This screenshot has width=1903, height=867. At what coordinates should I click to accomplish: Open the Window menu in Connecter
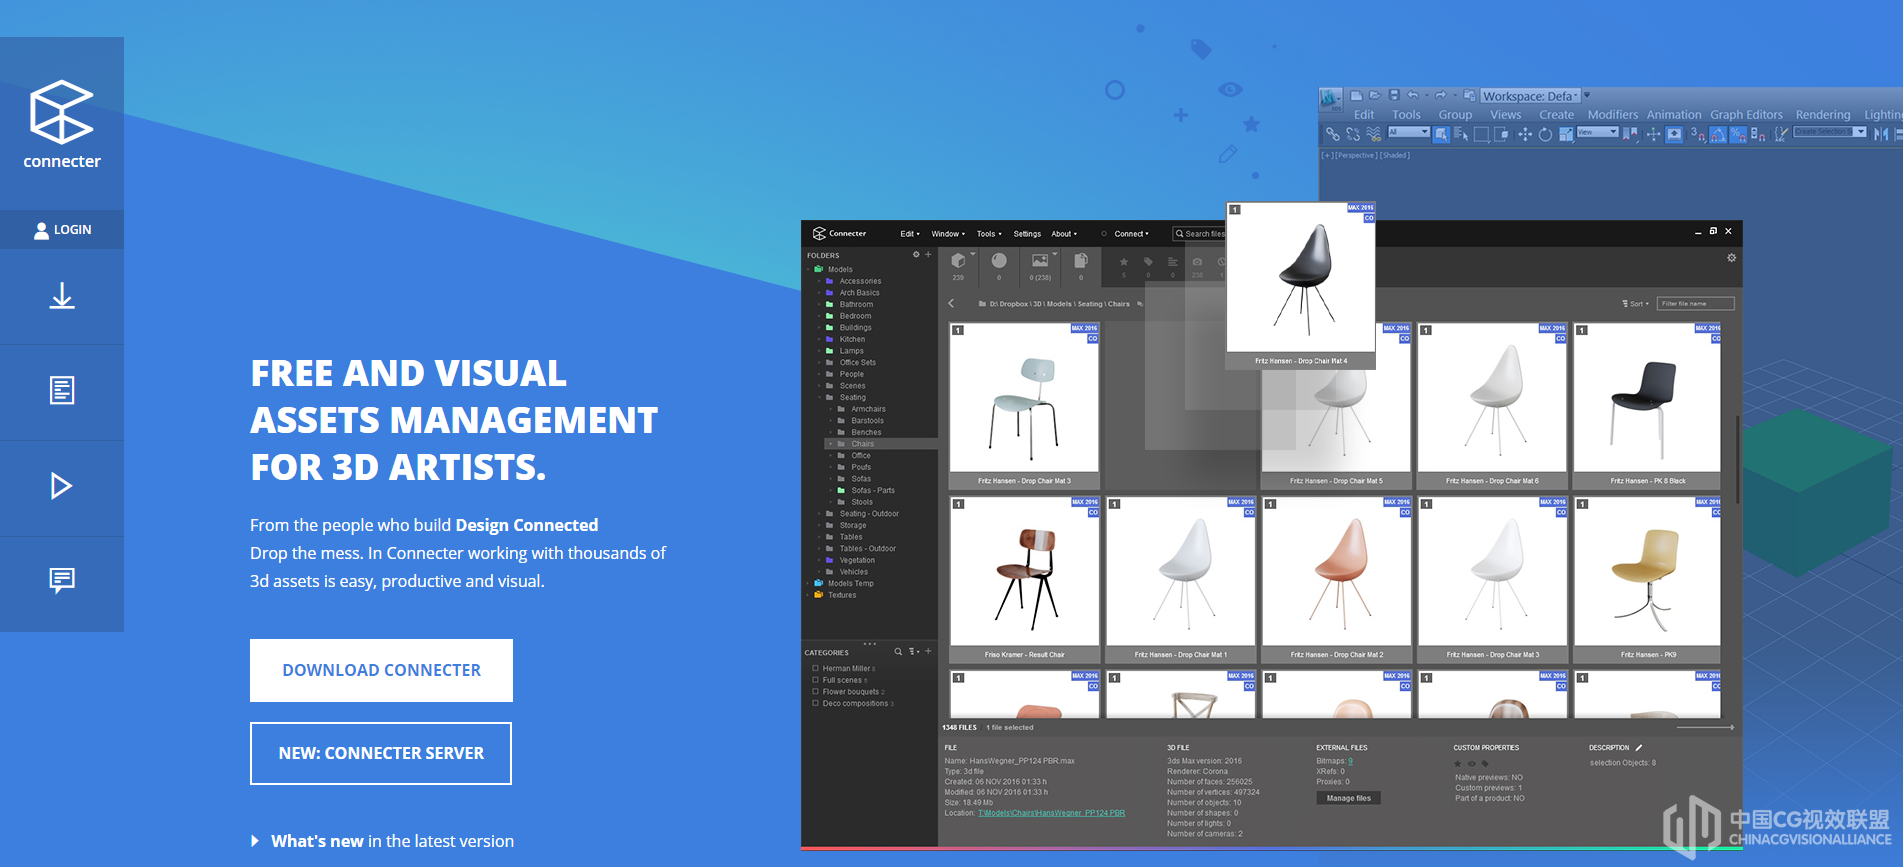[x=948, y=234]
